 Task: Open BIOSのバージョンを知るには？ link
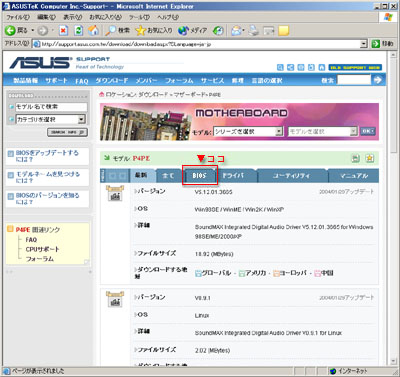[48, 198]
